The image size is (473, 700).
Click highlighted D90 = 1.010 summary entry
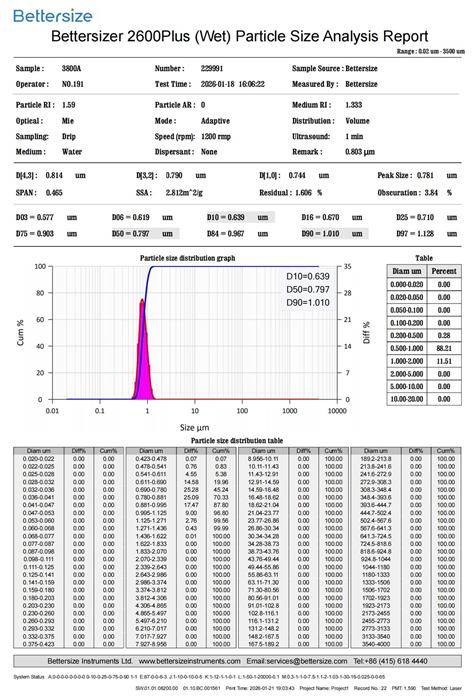(335, 233)
